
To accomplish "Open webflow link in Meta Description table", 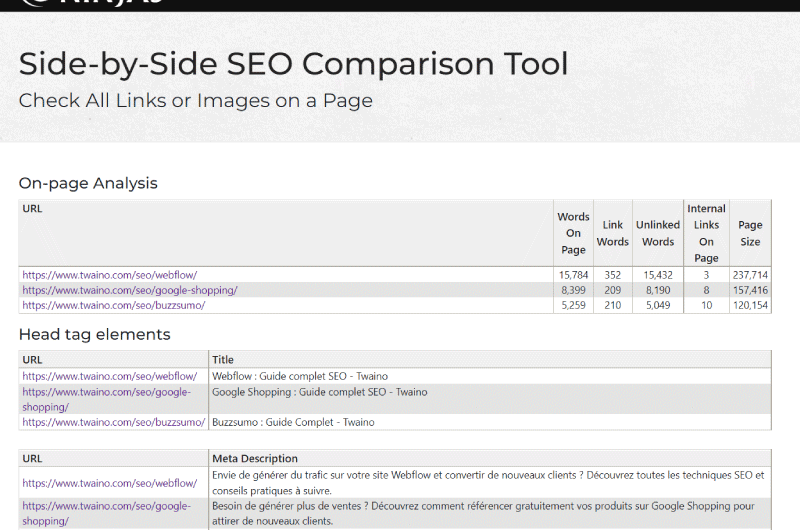I will click(x=109, y=483).
